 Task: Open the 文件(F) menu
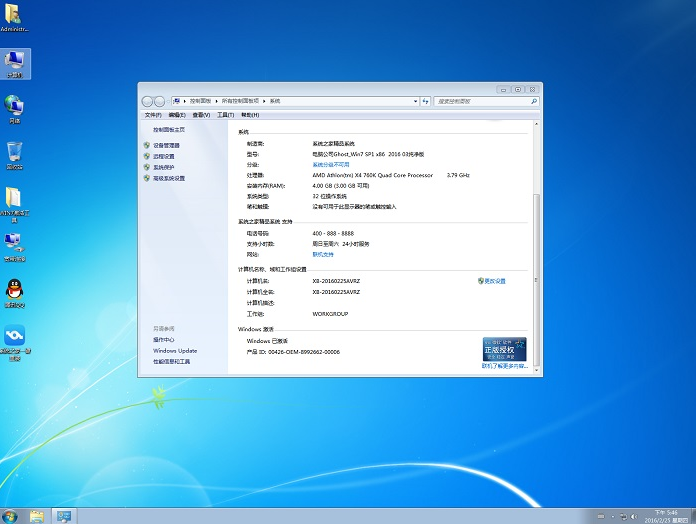tap(152, 115)
